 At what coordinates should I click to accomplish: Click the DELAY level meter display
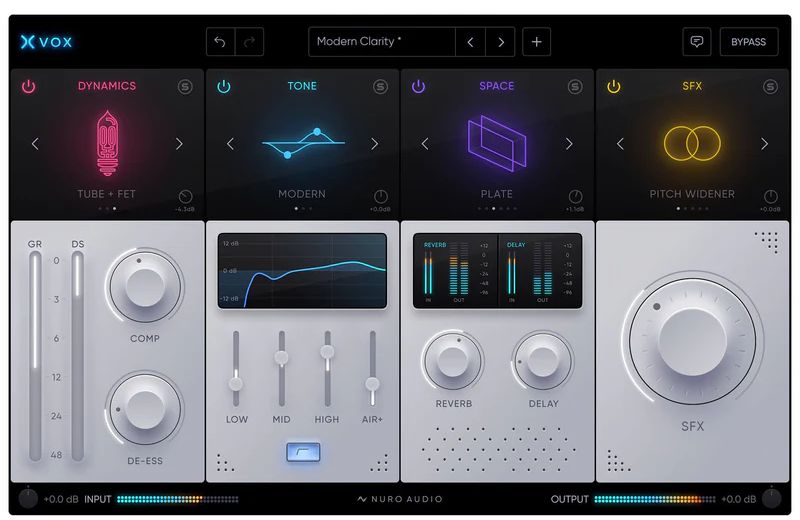tap(540, 271)
